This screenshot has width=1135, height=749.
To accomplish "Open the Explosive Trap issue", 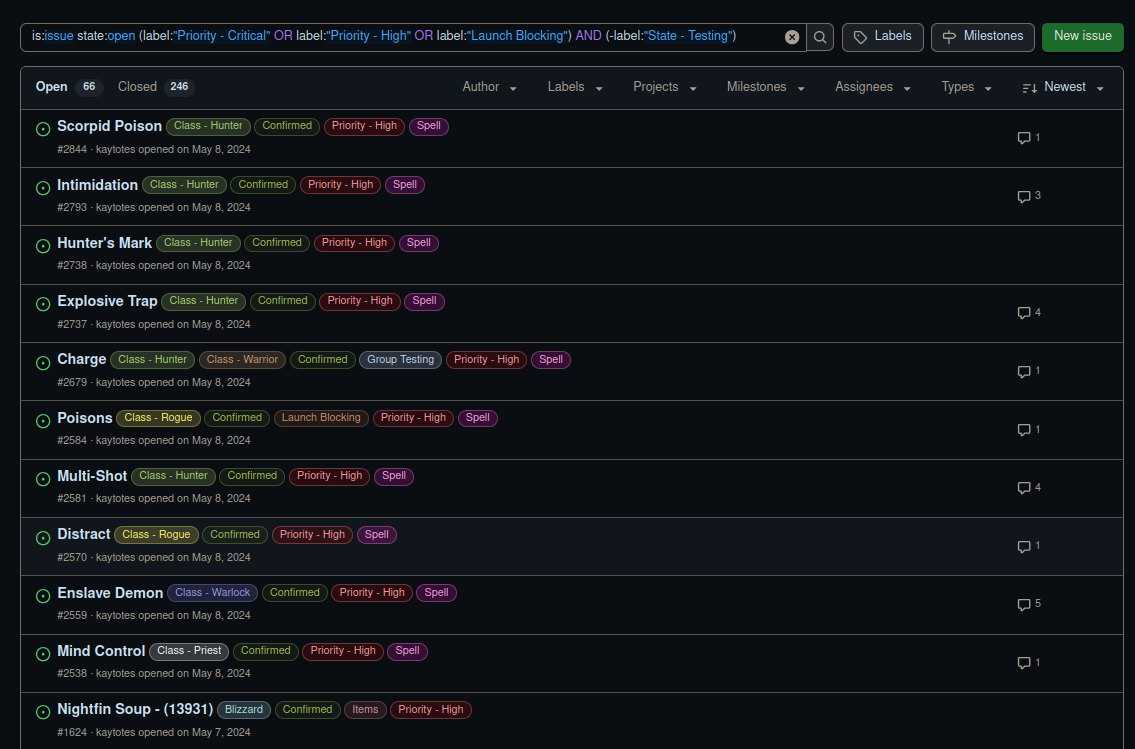I will (x=107, y=301).
